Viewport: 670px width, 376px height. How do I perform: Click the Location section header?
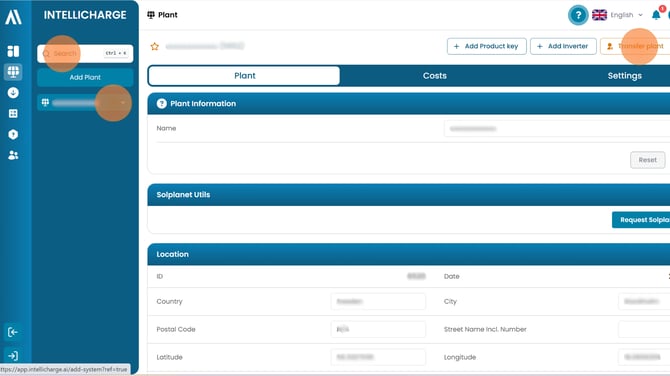click(x=408, y=254)
